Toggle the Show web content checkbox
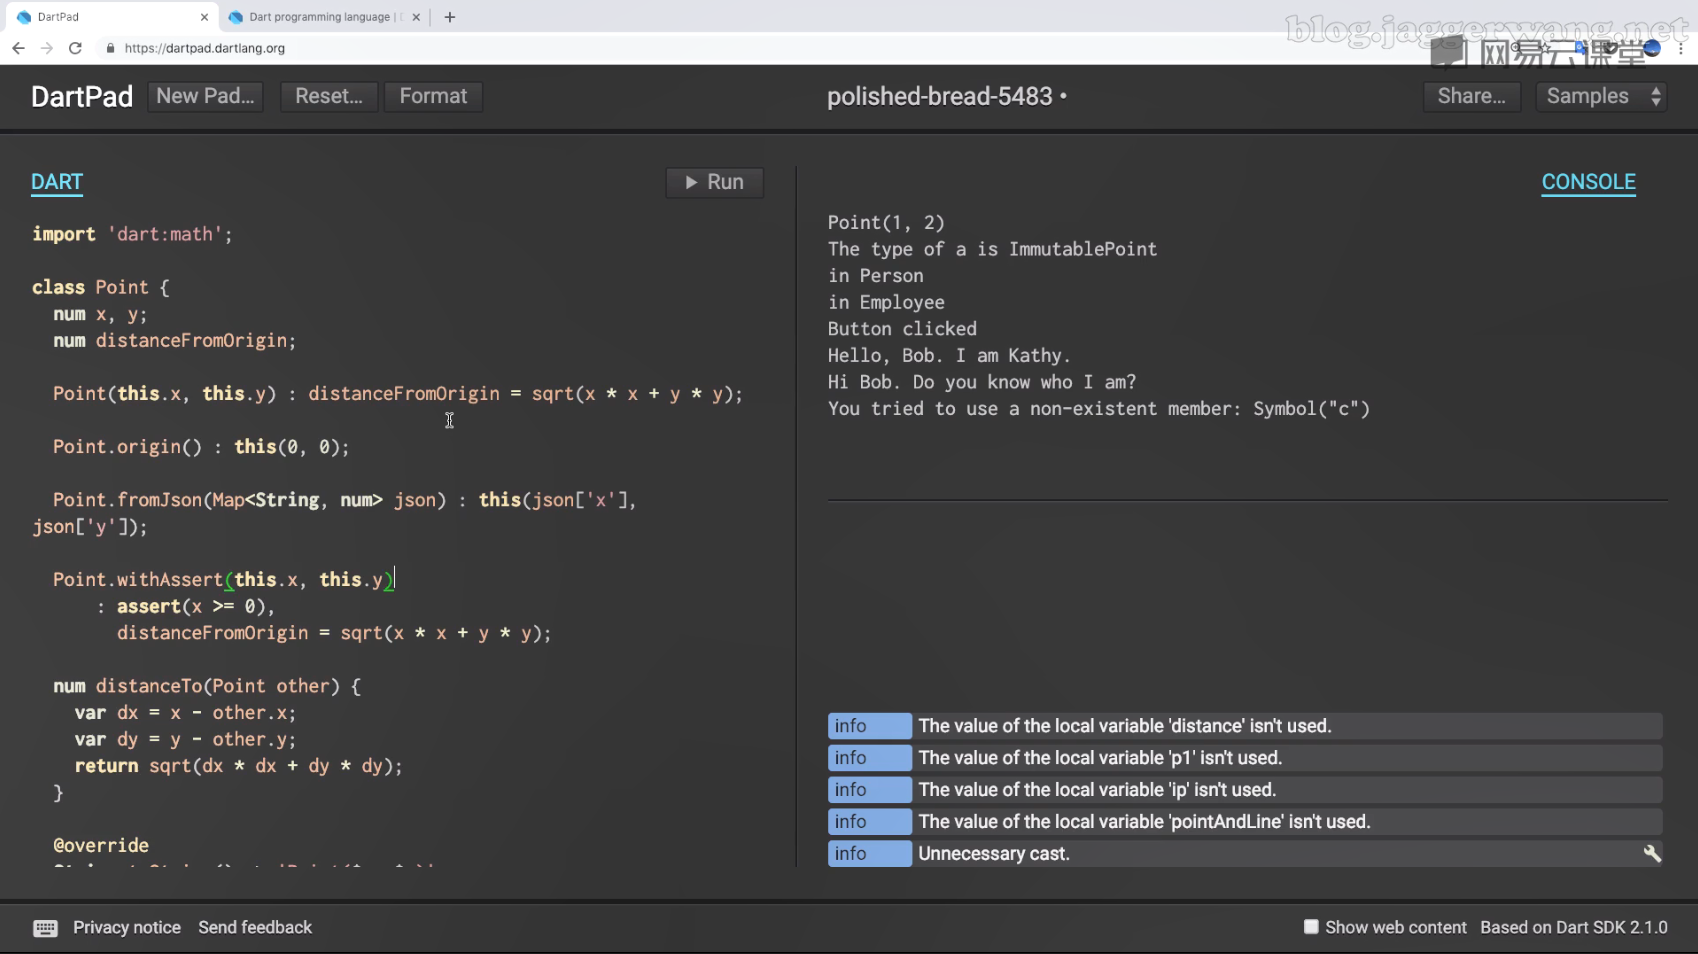The height and width of the screenshot is (954, 1698). (x=1311, y=927)
